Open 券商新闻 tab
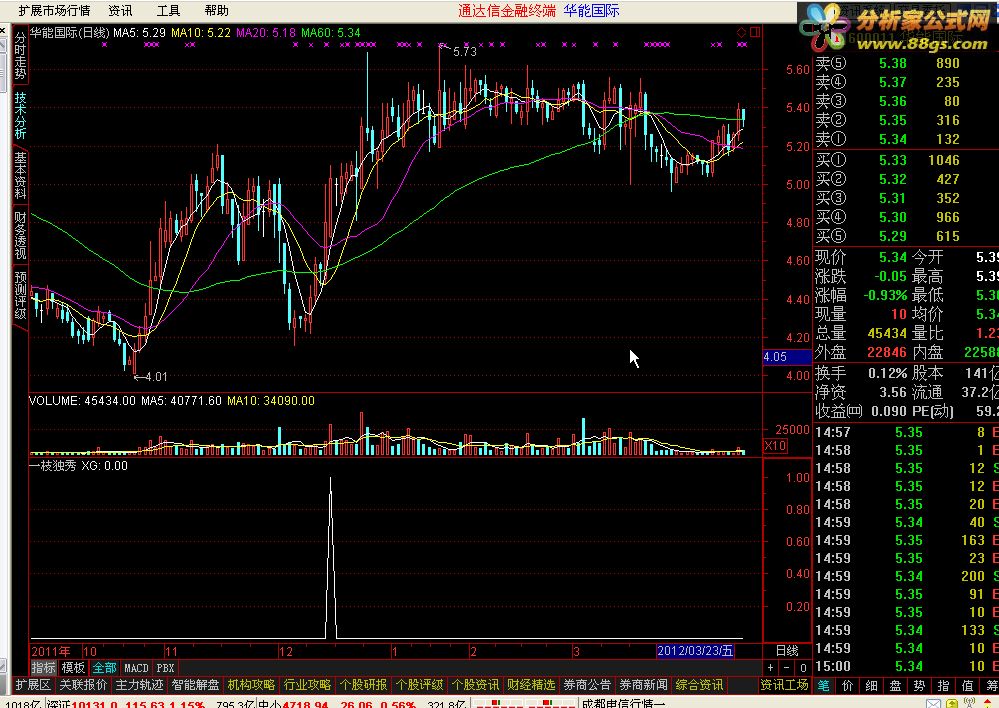This screenshot has height=708, width=999. tap(644, 685)
